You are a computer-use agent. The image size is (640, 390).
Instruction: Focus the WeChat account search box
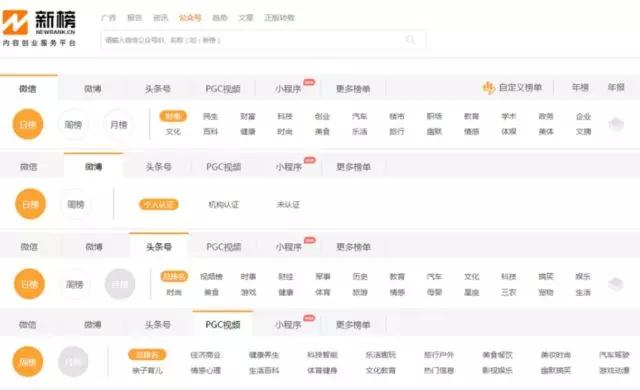[x=263, y=40]
